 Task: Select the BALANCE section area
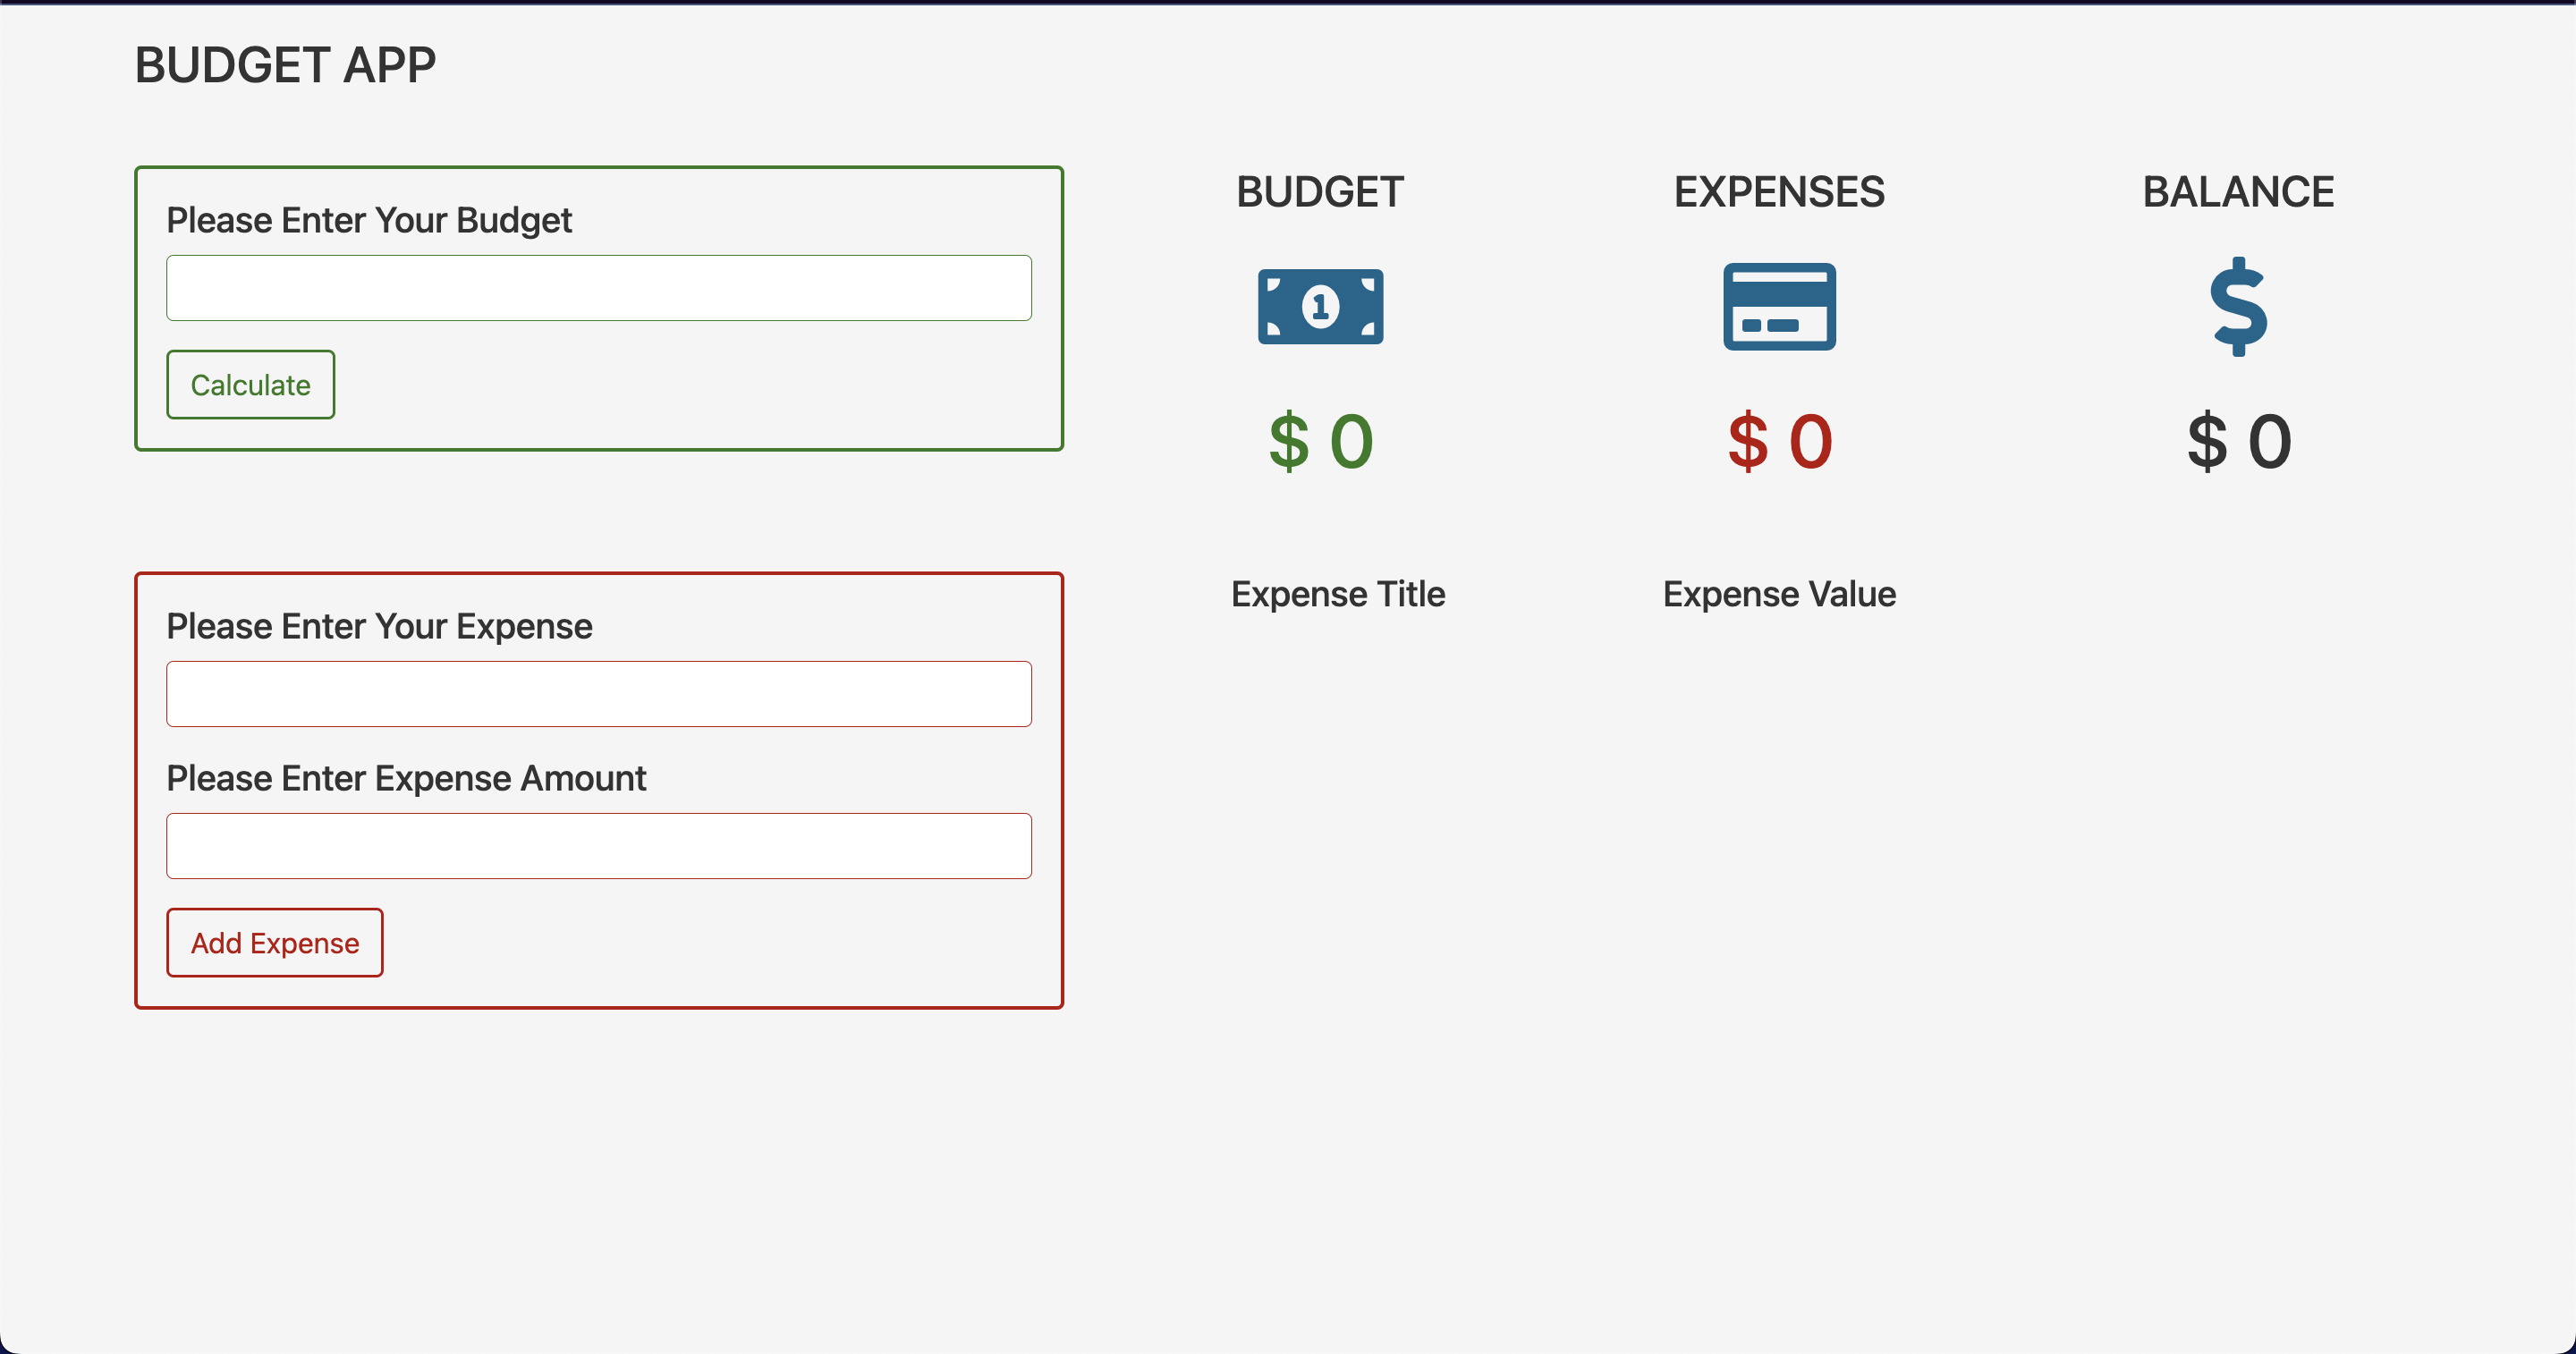pyautogui.click(x=2237, y=324)
